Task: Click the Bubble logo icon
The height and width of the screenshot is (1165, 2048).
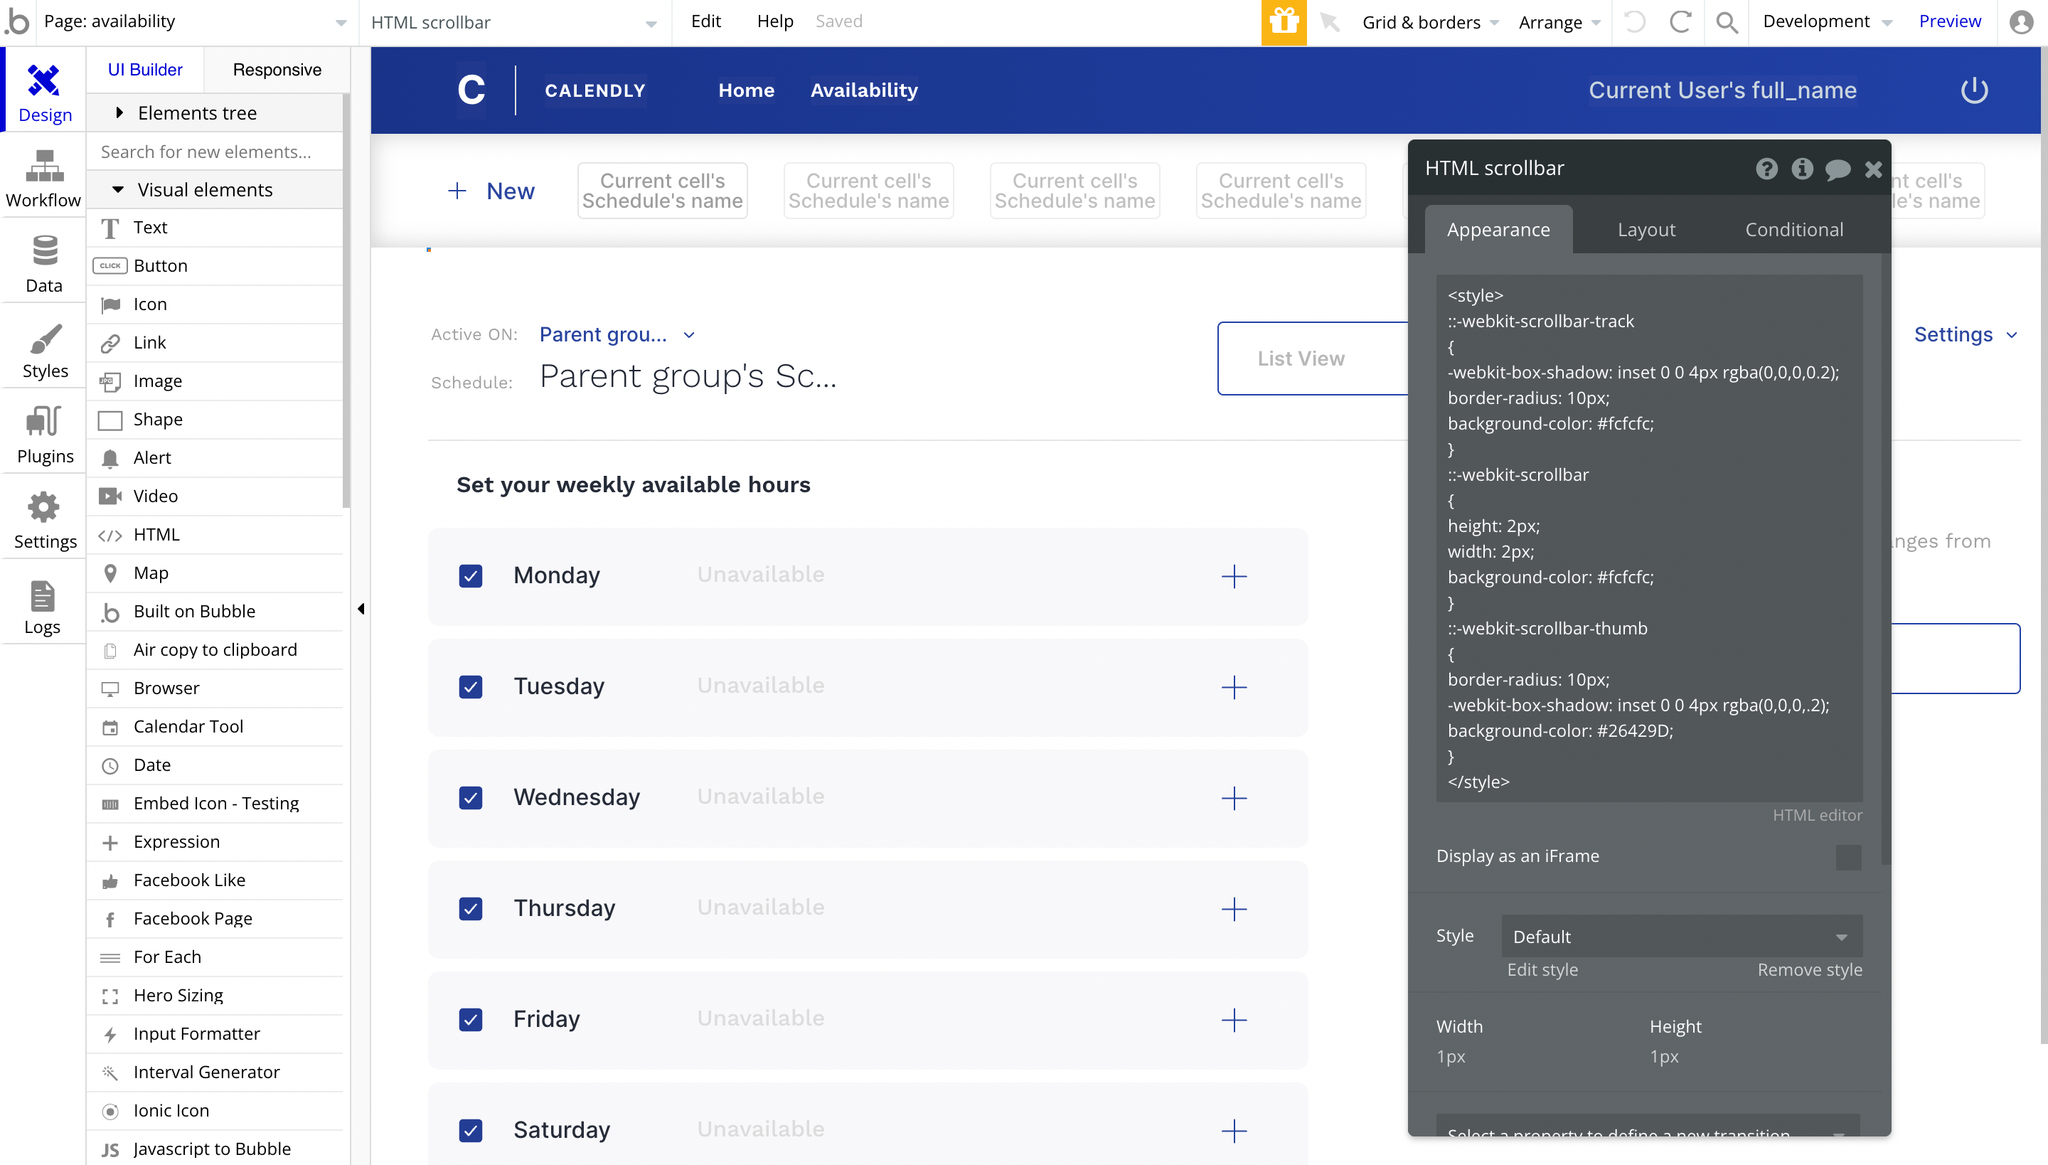Action: (x=17, y=21)
